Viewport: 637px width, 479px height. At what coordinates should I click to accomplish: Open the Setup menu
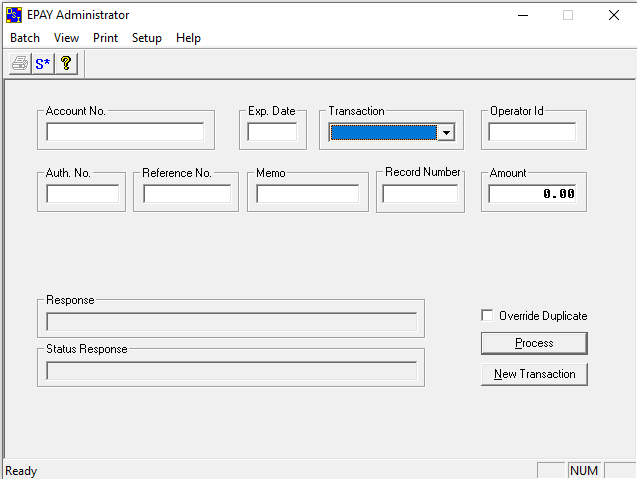(x=147, y=38)
